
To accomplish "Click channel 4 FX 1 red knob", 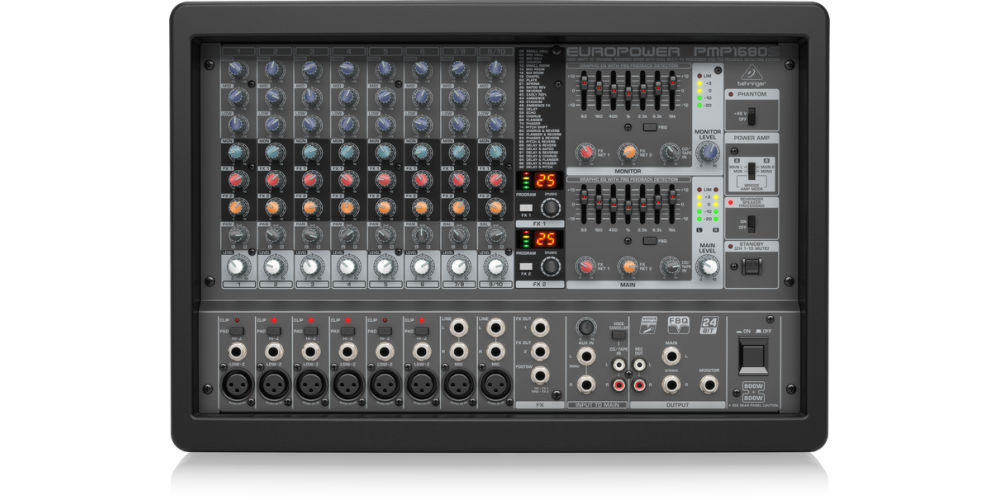I will pyautogui.click(x=348, y=179).
